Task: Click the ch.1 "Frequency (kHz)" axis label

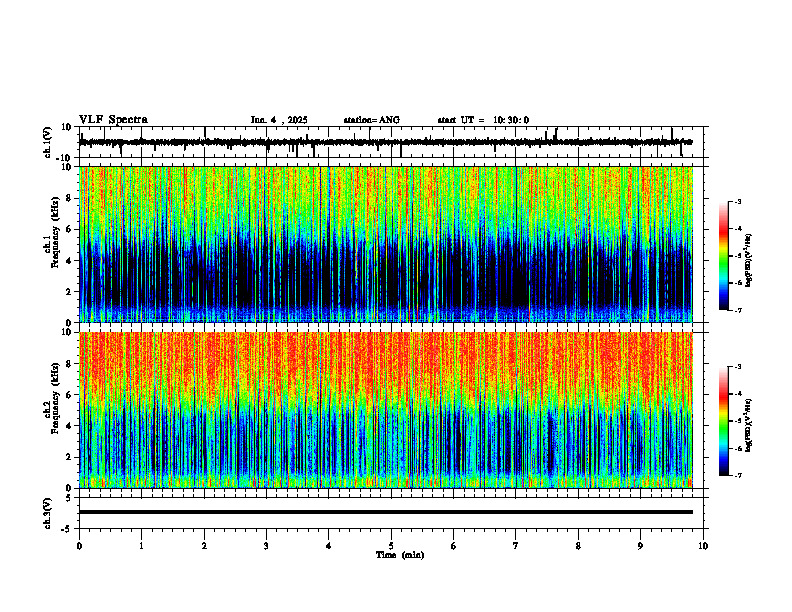Action: tap(55, 232)
